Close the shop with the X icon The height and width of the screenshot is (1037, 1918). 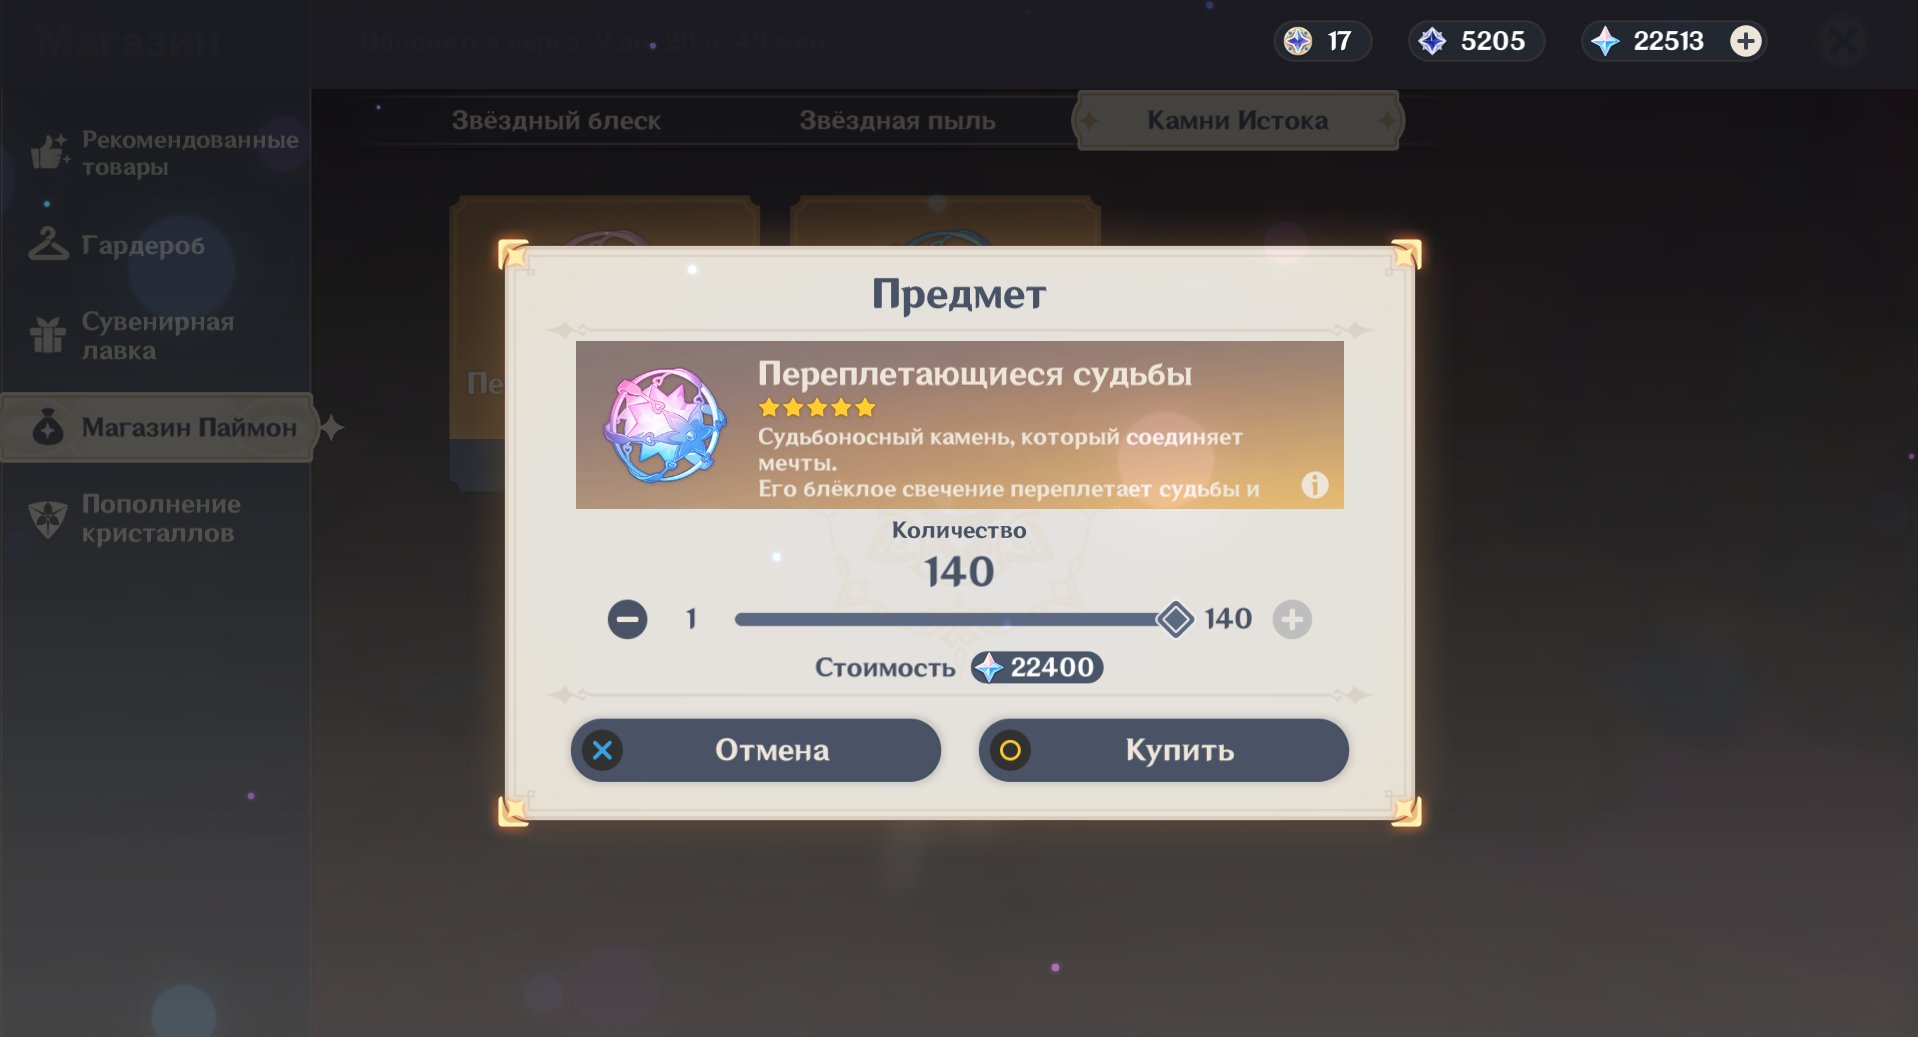[x=1843, y=42]
